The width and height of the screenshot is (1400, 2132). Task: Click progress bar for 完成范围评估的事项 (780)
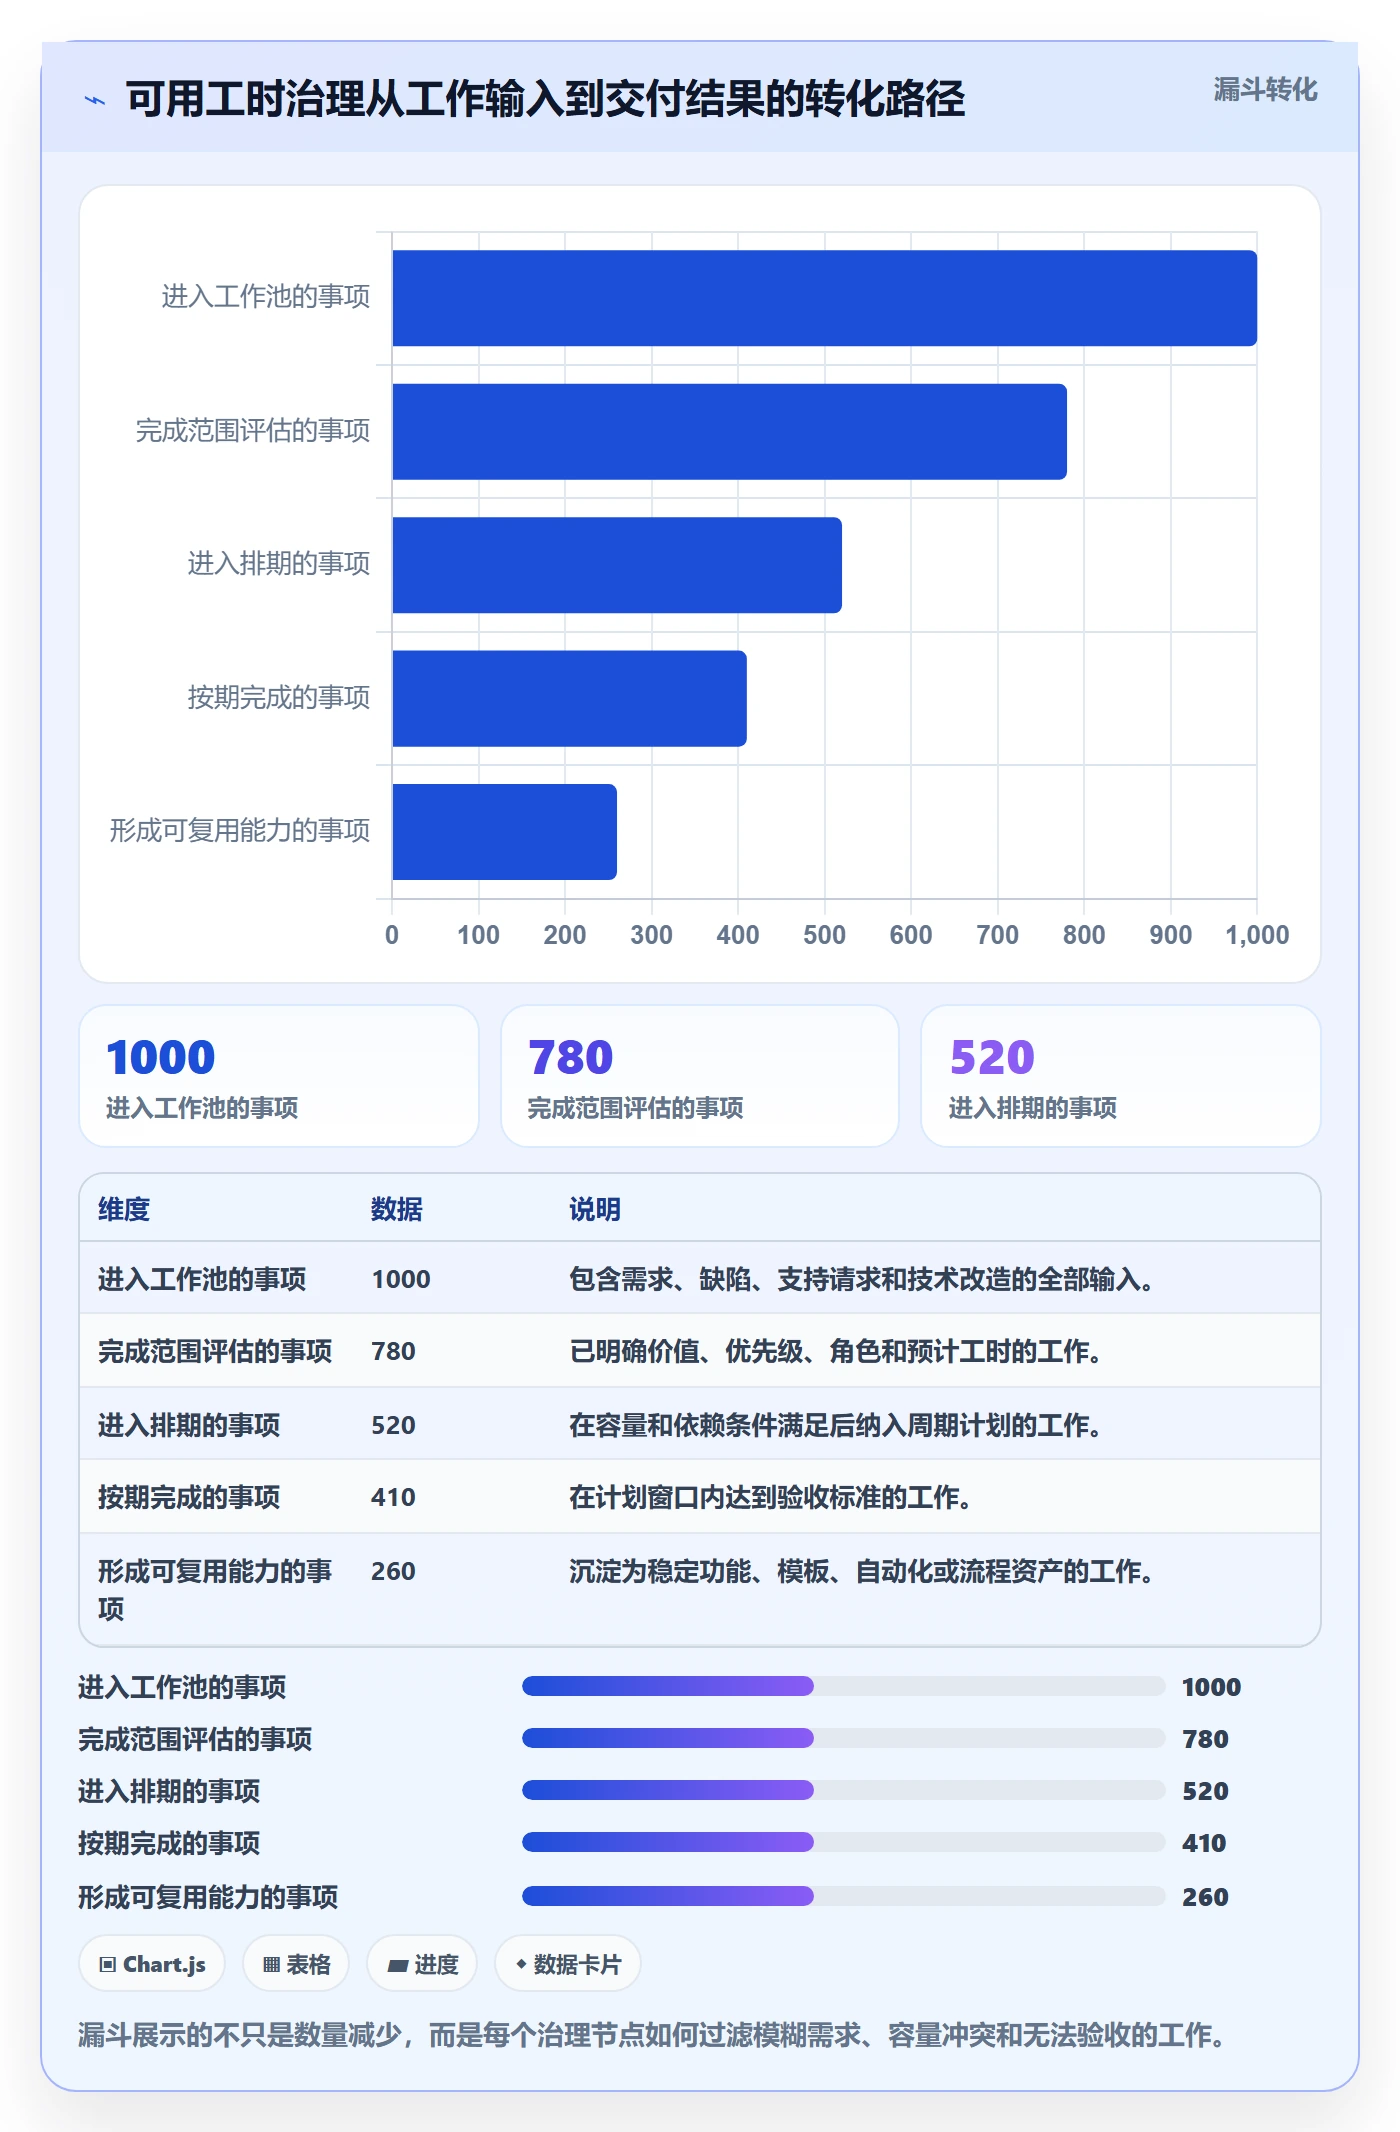(843, 1738)
